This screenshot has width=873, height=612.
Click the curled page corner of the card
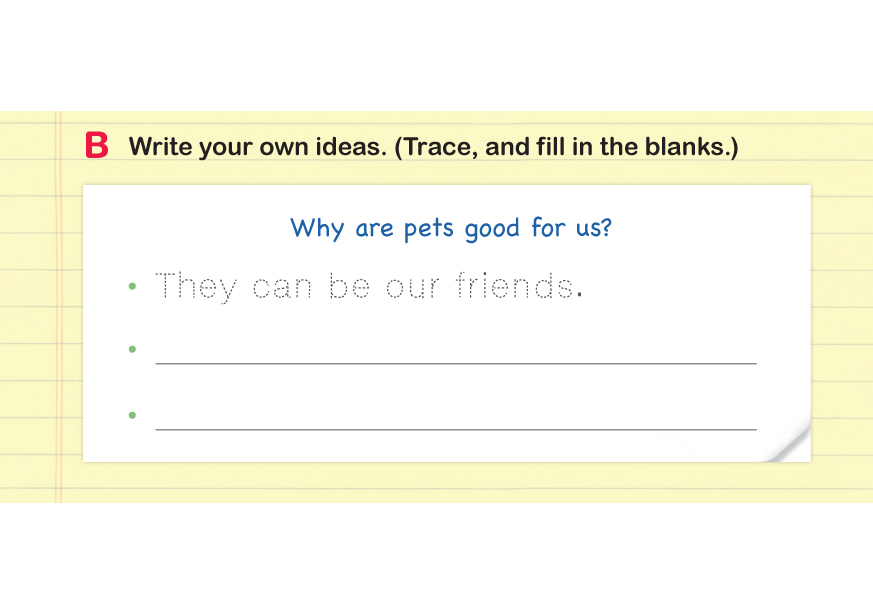791,444
